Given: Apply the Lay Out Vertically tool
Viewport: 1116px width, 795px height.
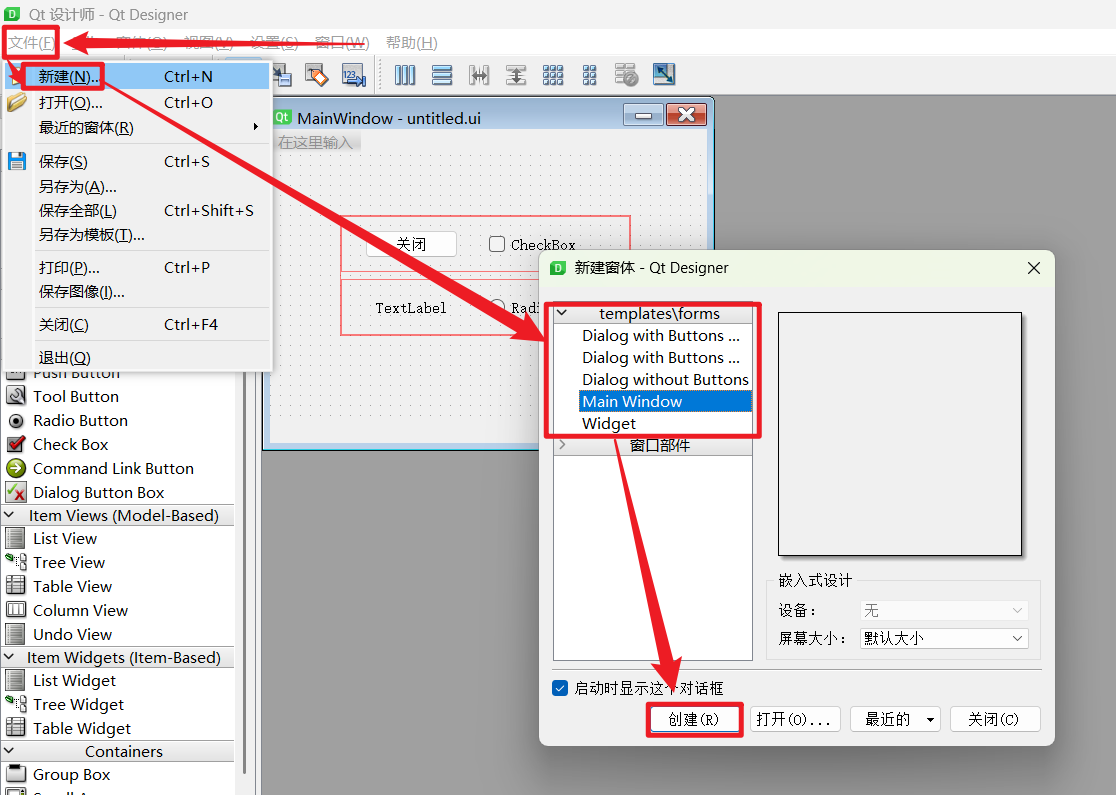Looking at the screenshot, I should point(442,75).
